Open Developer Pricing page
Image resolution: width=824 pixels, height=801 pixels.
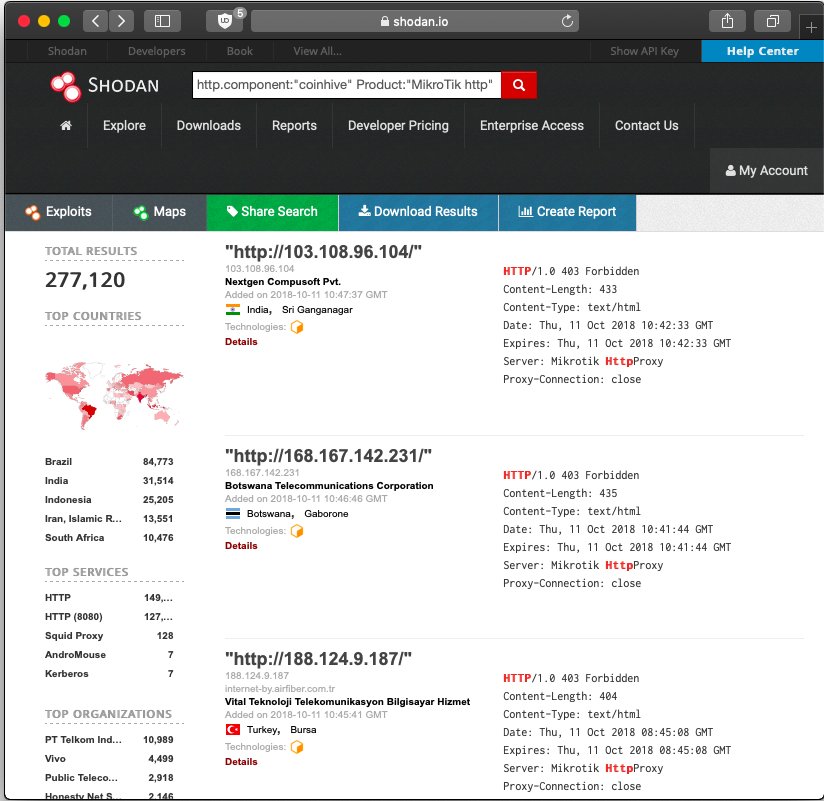pos(398,126)
